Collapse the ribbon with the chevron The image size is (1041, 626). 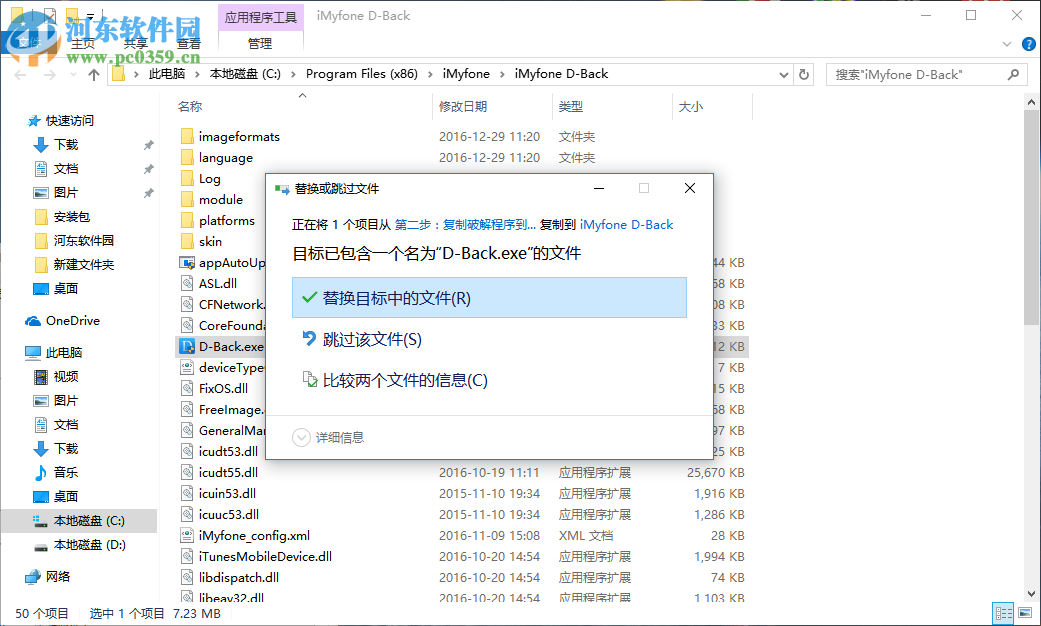(1006, 44)
